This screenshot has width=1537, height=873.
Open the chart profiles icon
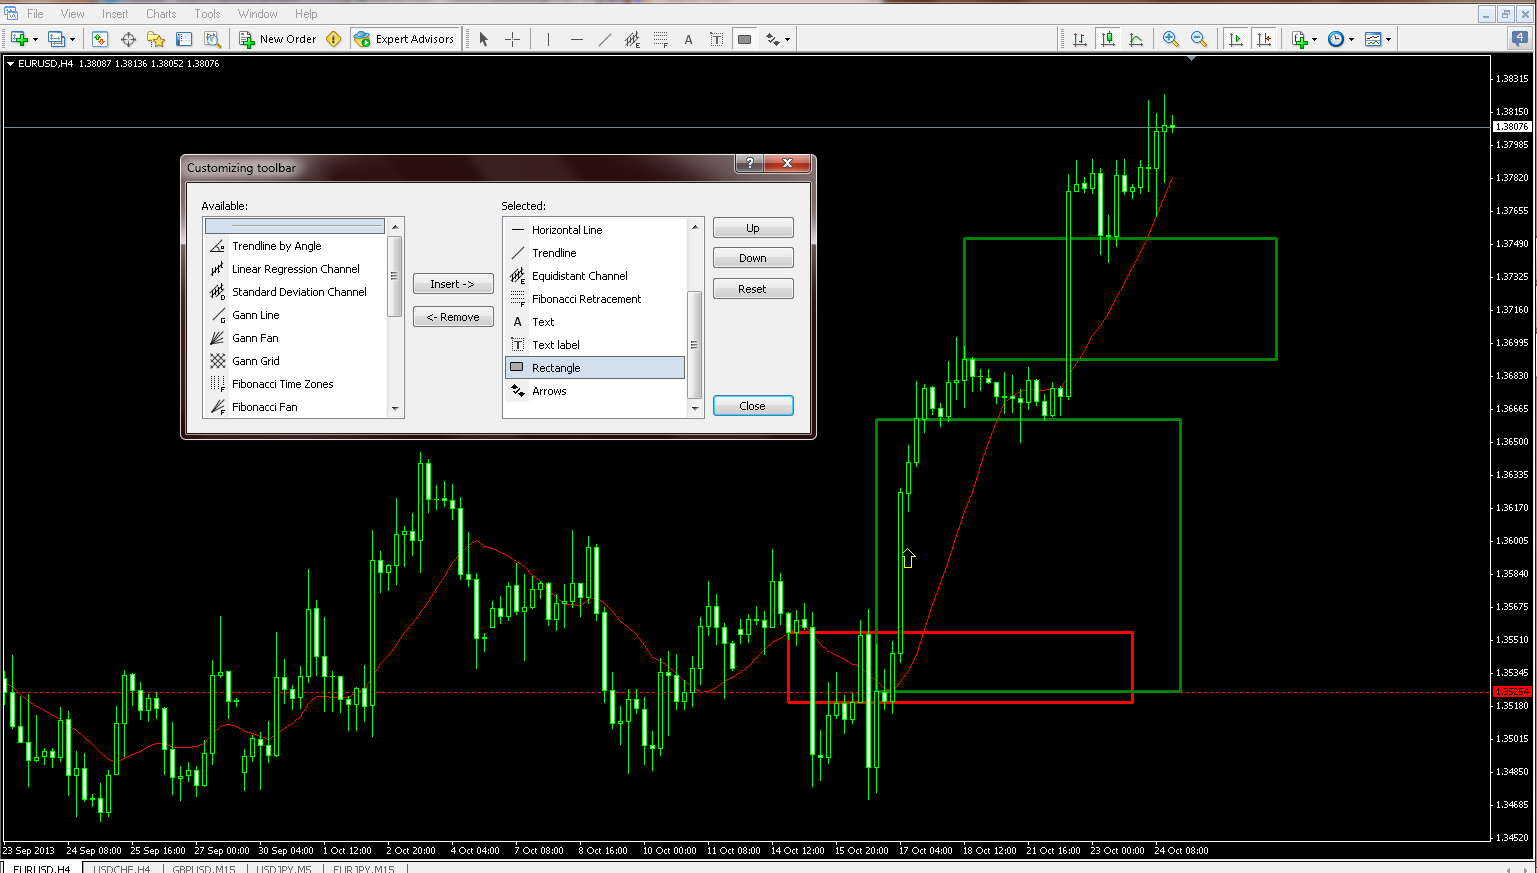pyautogui.click(x=57, y=39)
